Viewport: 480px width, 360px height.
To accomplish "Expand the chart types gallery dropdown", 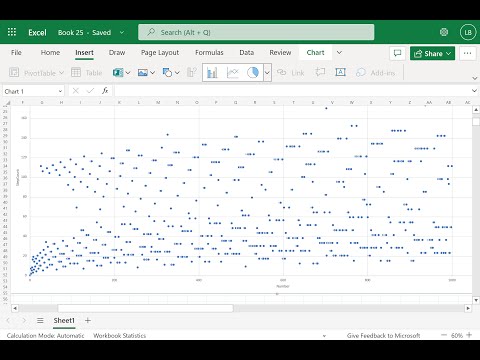I will click(267, 73).
